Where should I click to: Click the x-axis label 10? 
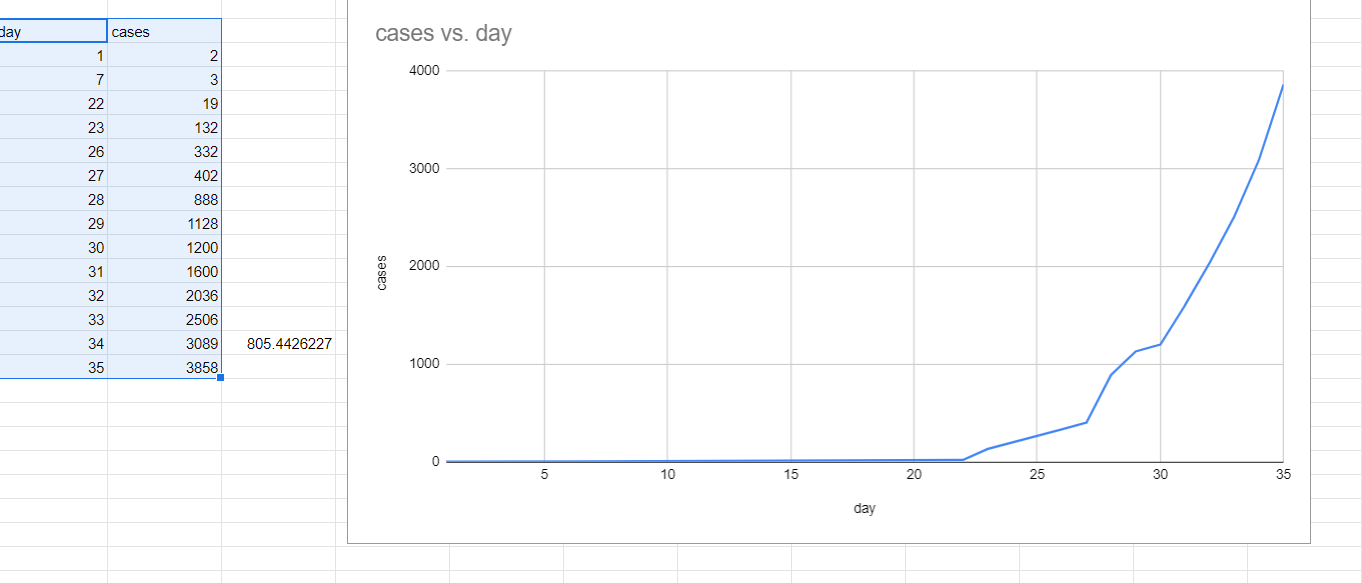point(667,475)
